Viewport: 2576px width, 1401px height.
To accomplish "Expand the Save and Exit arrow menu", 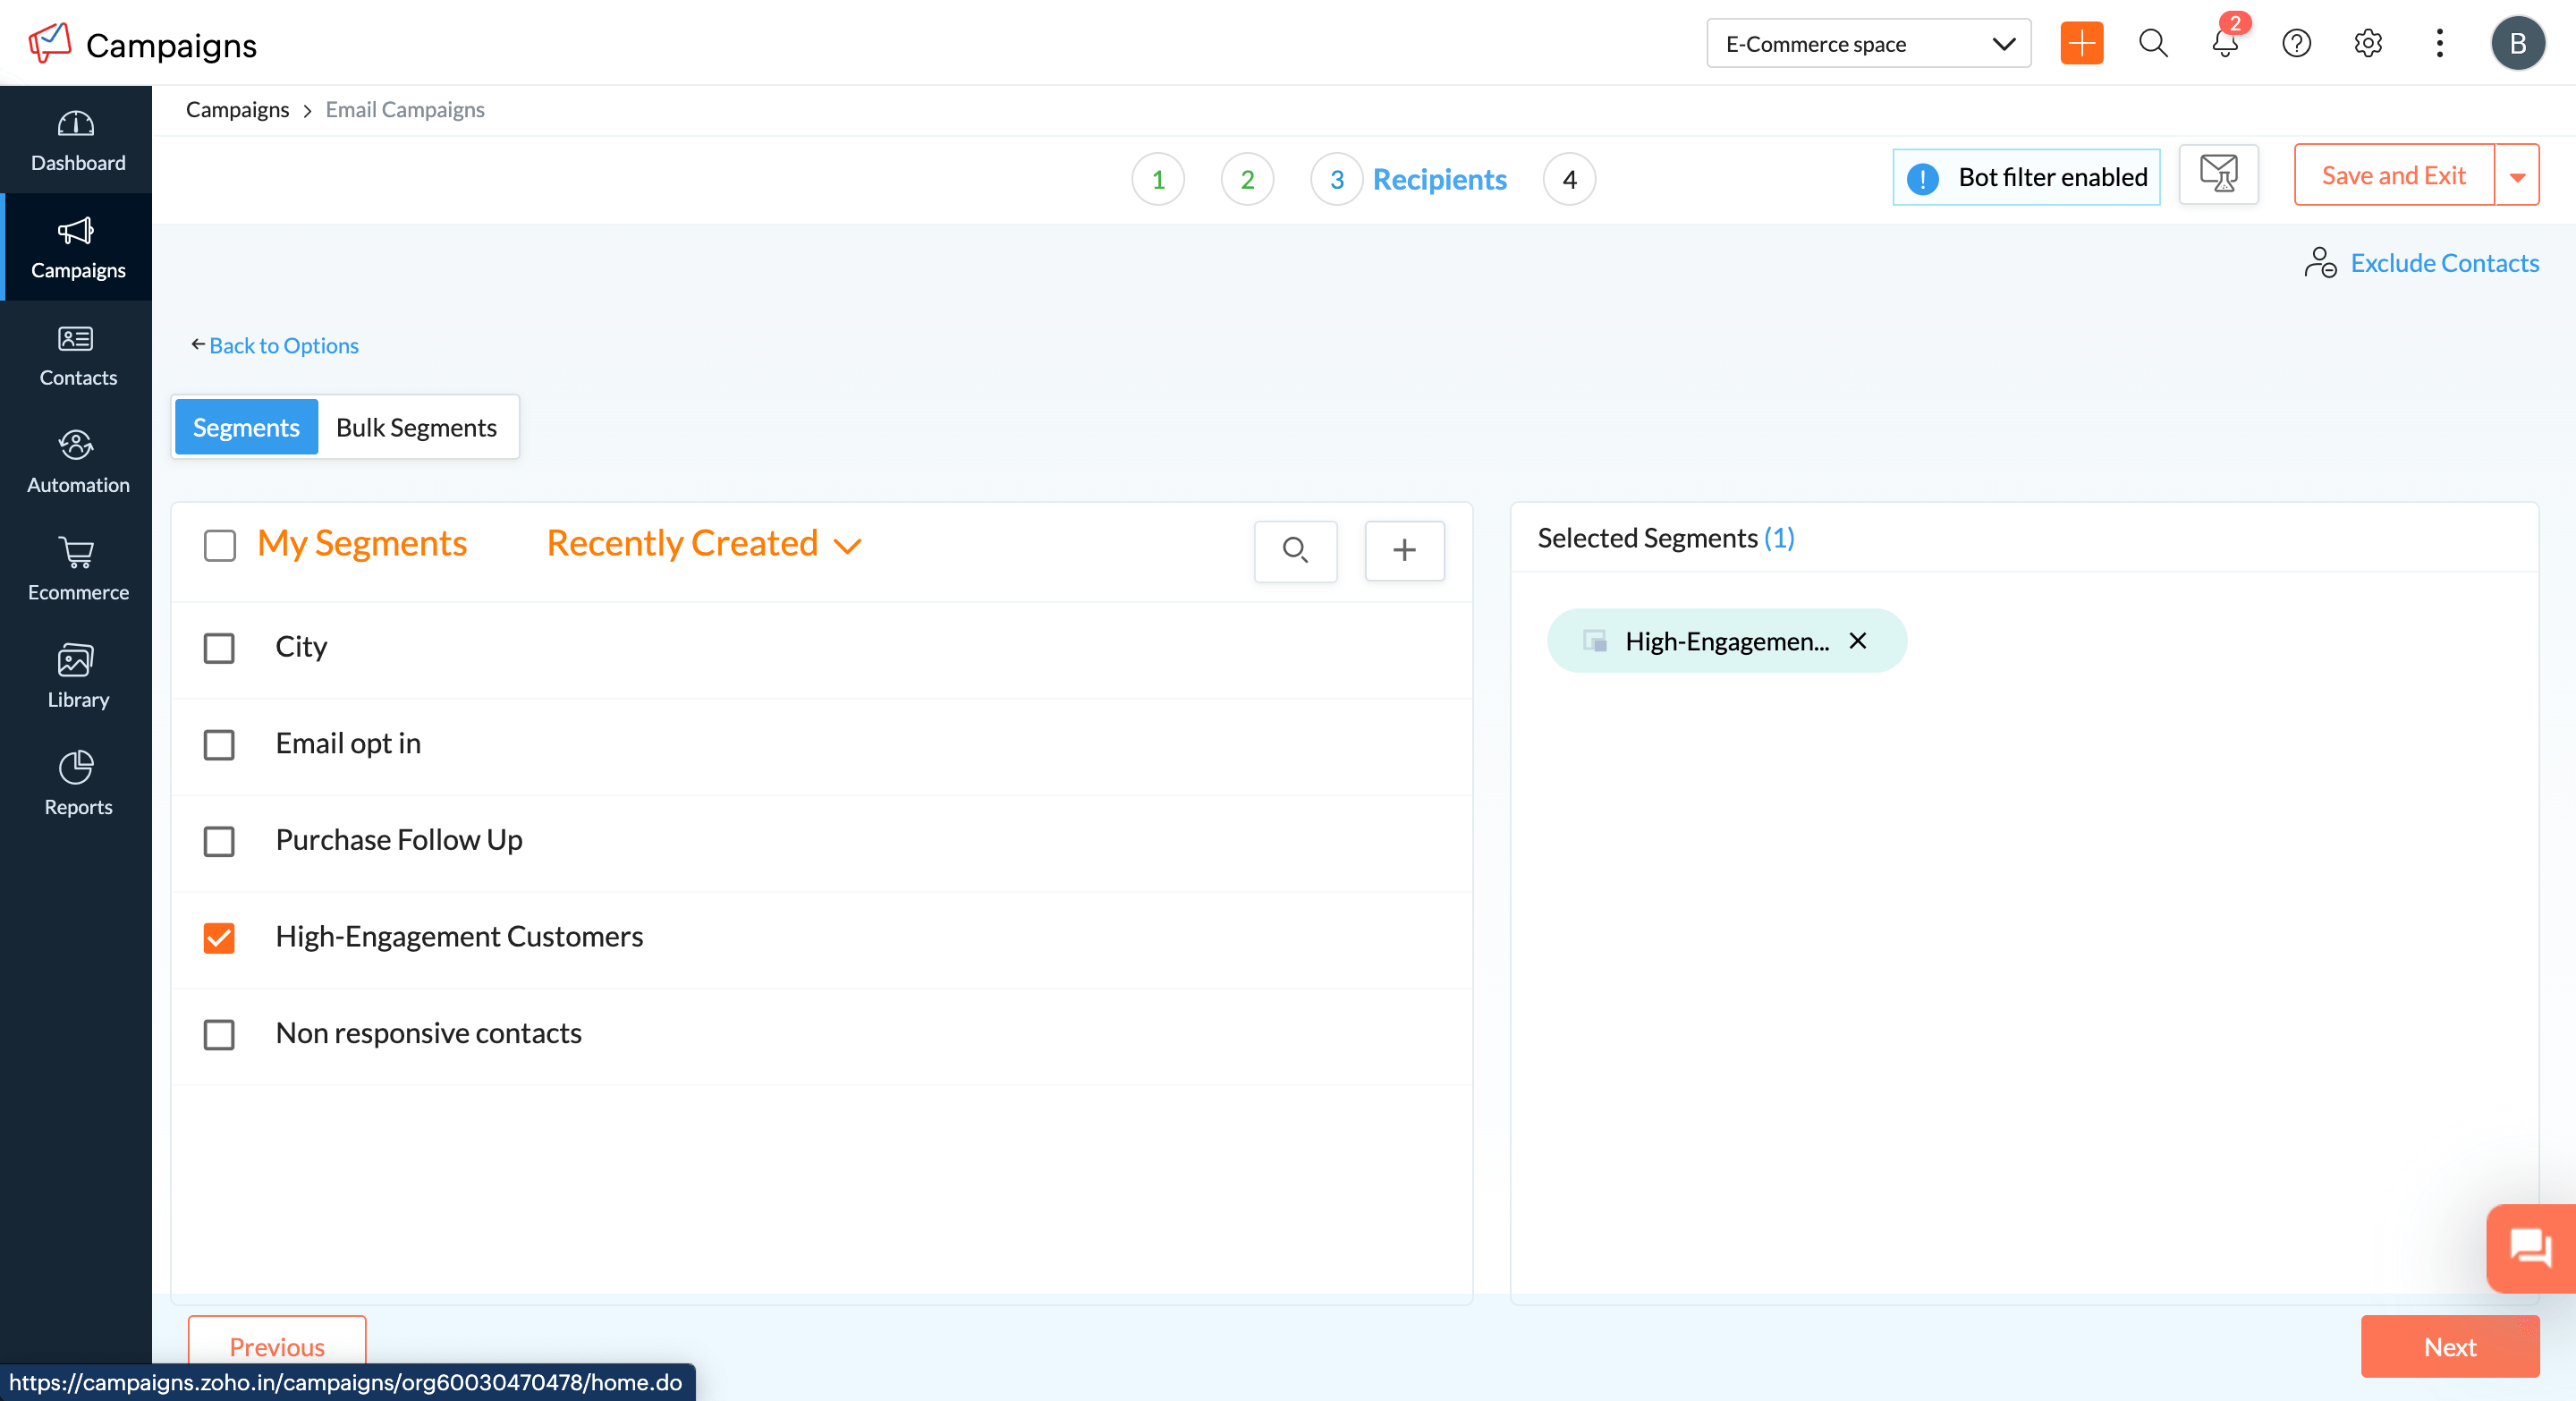I will 2517,176.
